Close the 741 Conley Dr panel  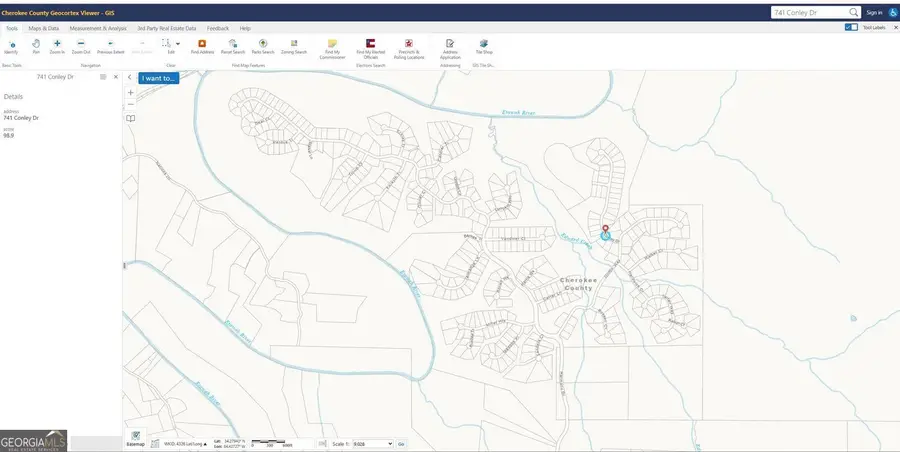coord(116,77)
